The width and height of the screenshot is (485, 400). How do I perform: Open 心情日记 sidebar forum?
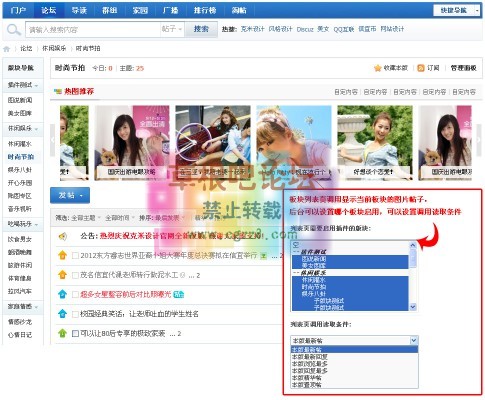(20, 335)
